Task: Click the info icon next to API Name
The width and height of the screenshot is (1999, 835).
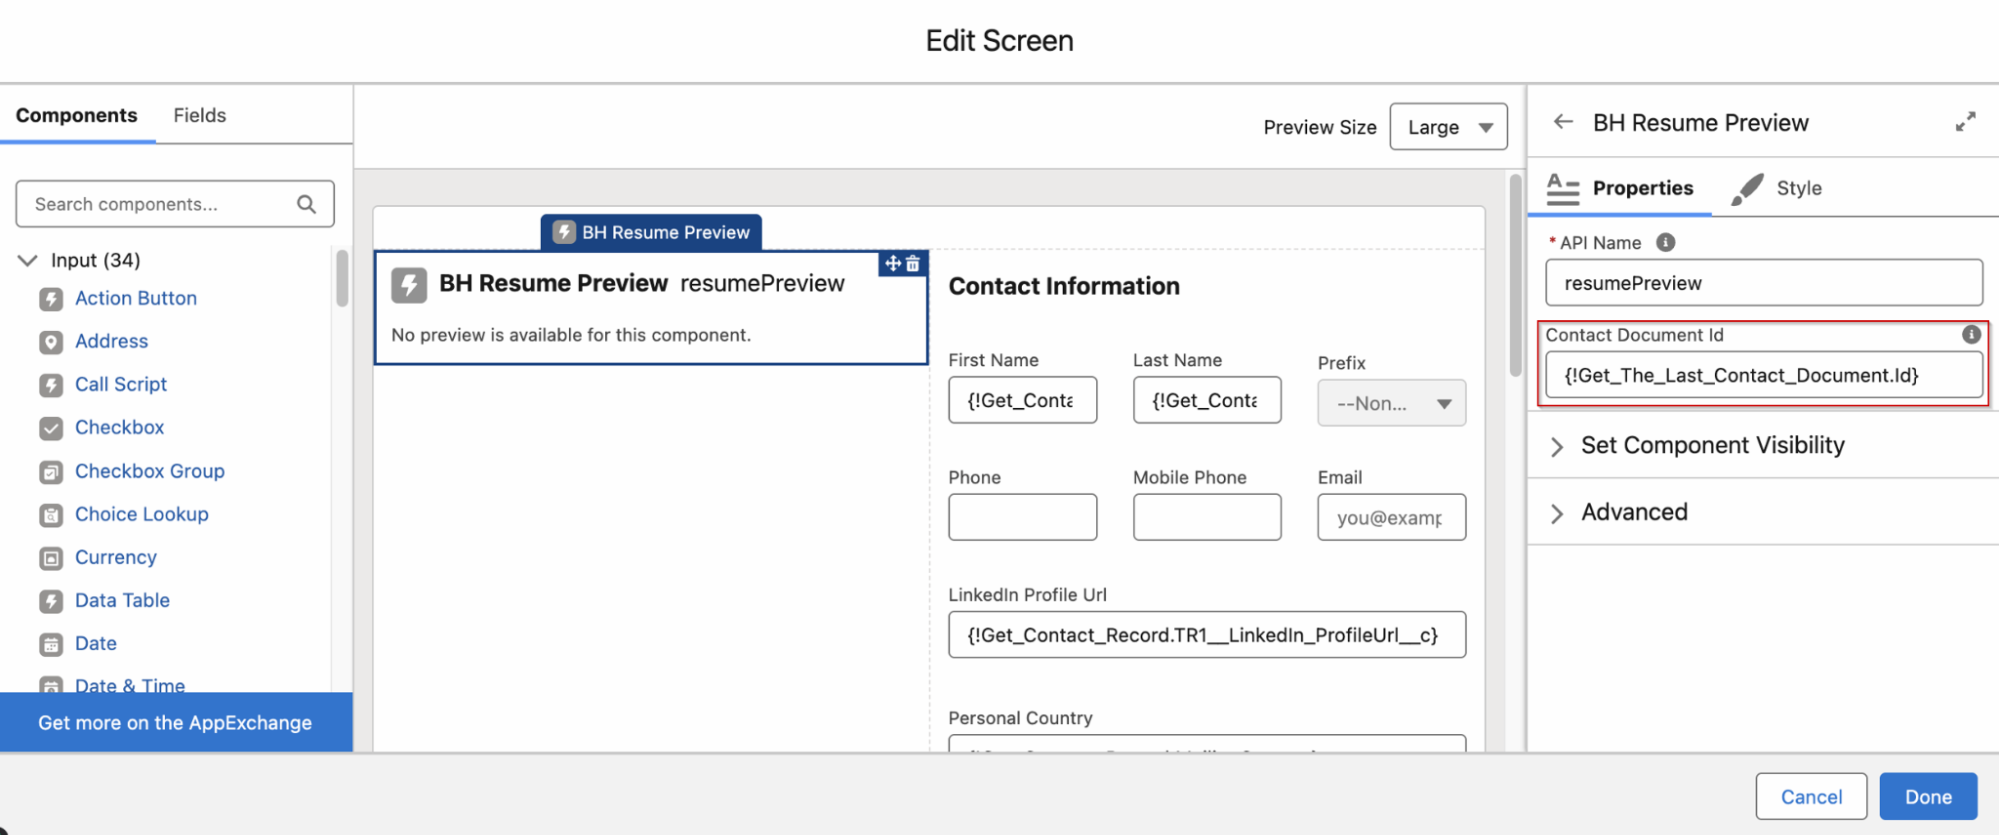Action: [x=1665, y=243]
